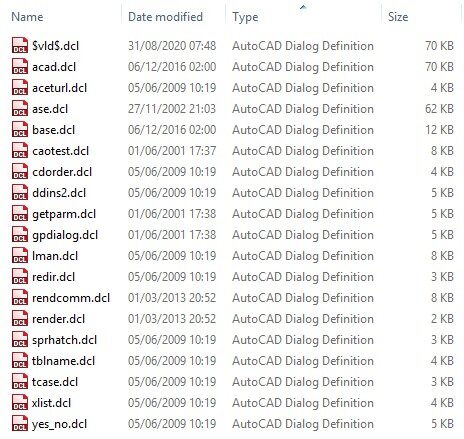
Task: Click file name yes_no.dcl
Action: pyautogui.click(x=59, y=424)
